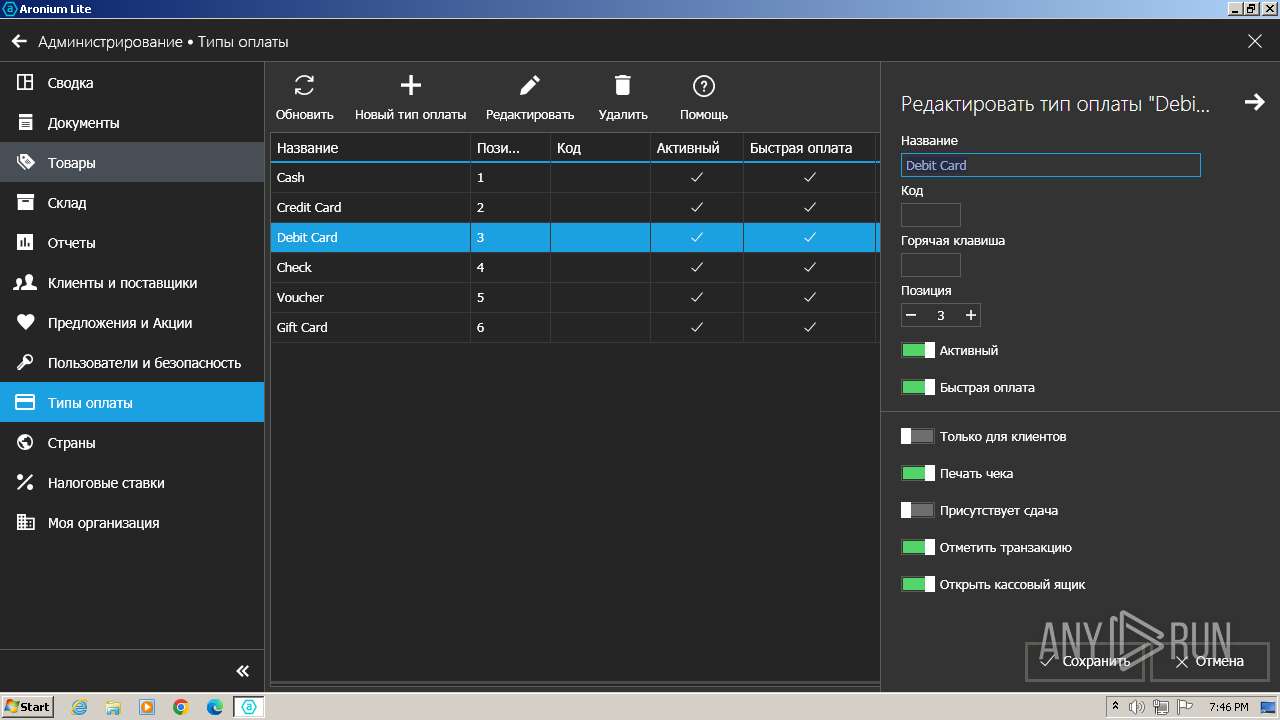Select the Credit Card row

pos(575,207)
